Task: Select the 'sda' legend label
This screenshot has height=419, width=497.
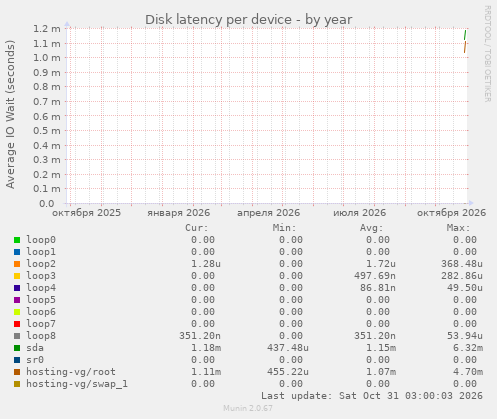Action: click(35, 348)
